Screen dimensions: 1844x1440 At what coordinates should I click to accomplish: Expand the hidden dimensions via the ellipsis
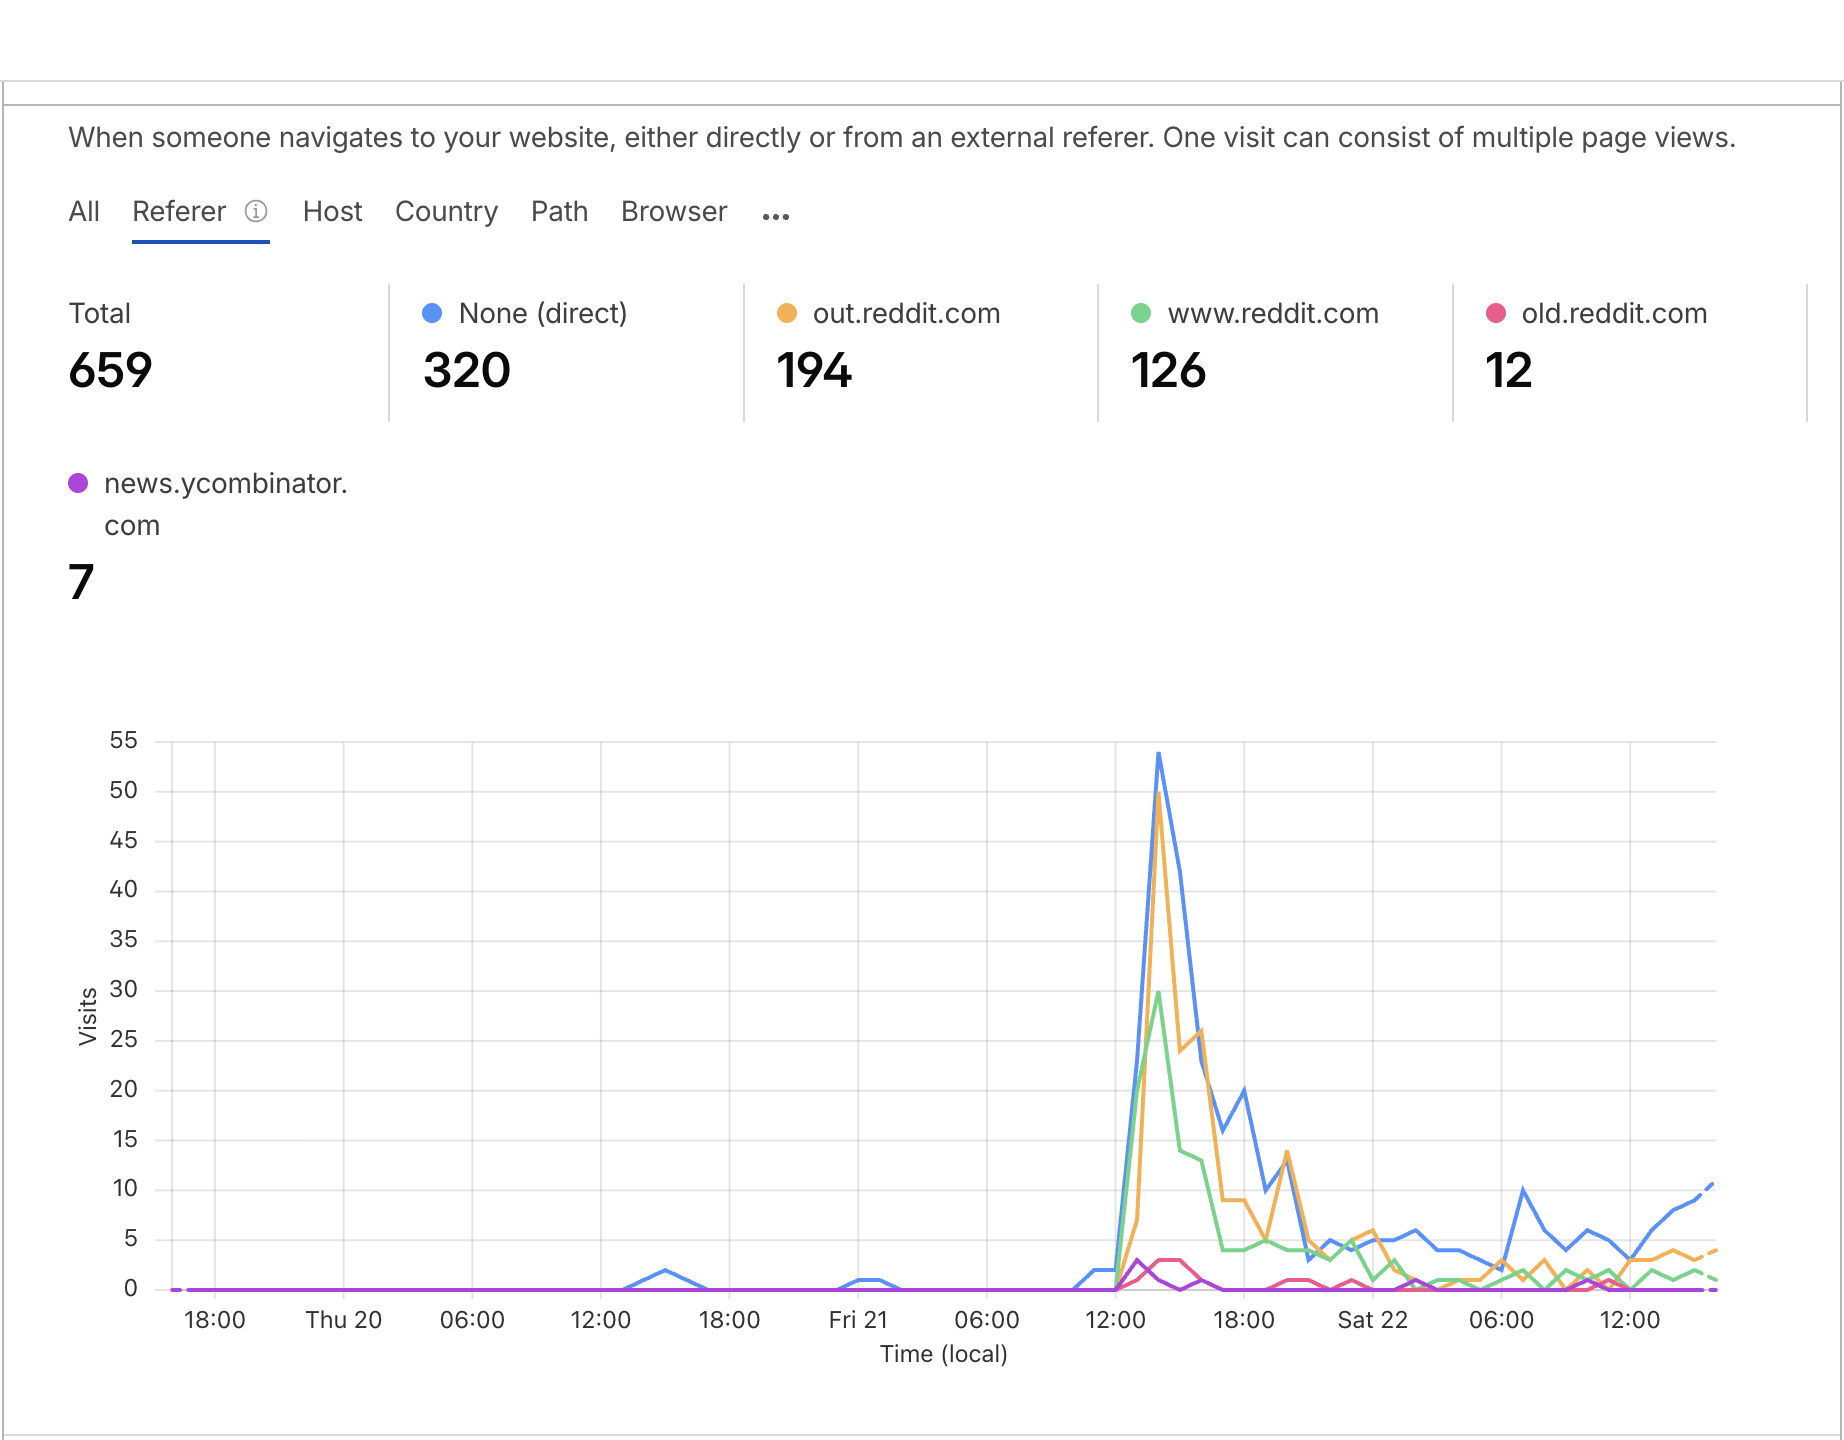tap(776, 213)
